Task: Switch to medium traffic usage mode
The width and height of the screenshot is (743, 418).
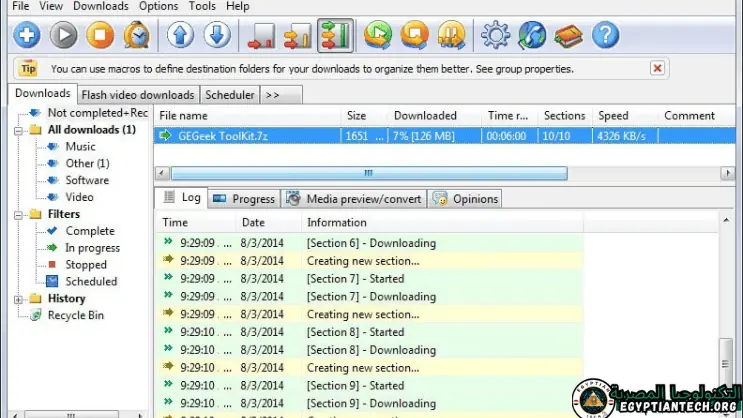Action: [298, 37]
